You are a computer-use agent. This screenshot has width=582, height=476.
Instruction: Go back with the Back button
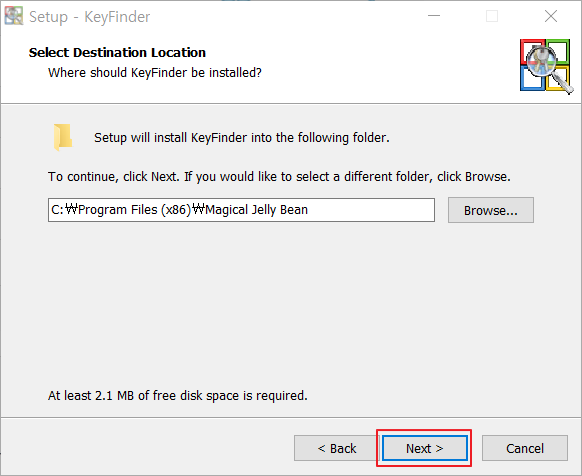coord(336,448)
